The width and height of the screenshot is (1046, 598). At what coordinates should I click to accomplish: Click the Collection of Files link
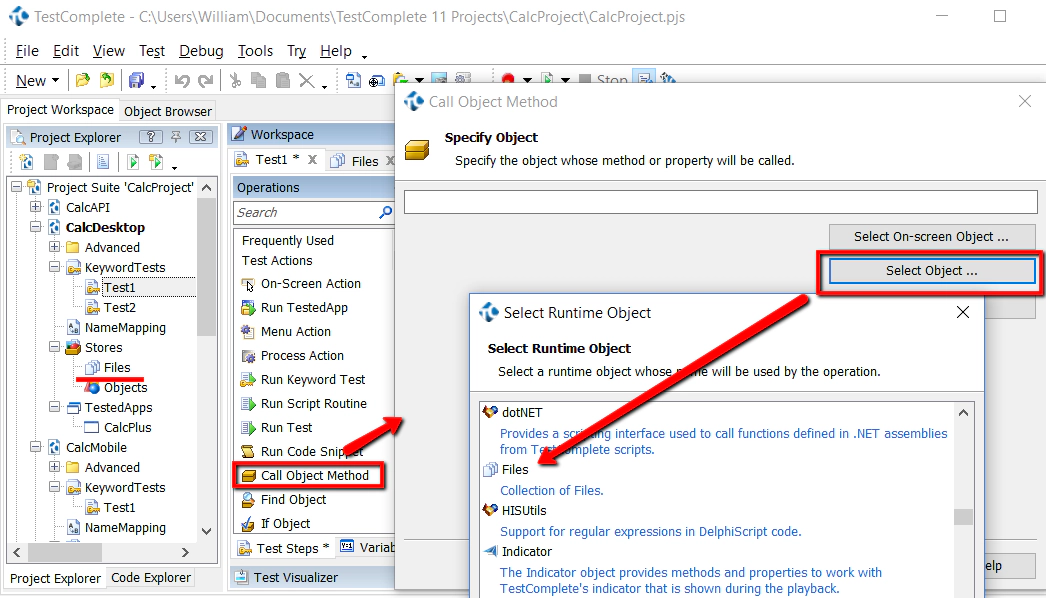554,490
